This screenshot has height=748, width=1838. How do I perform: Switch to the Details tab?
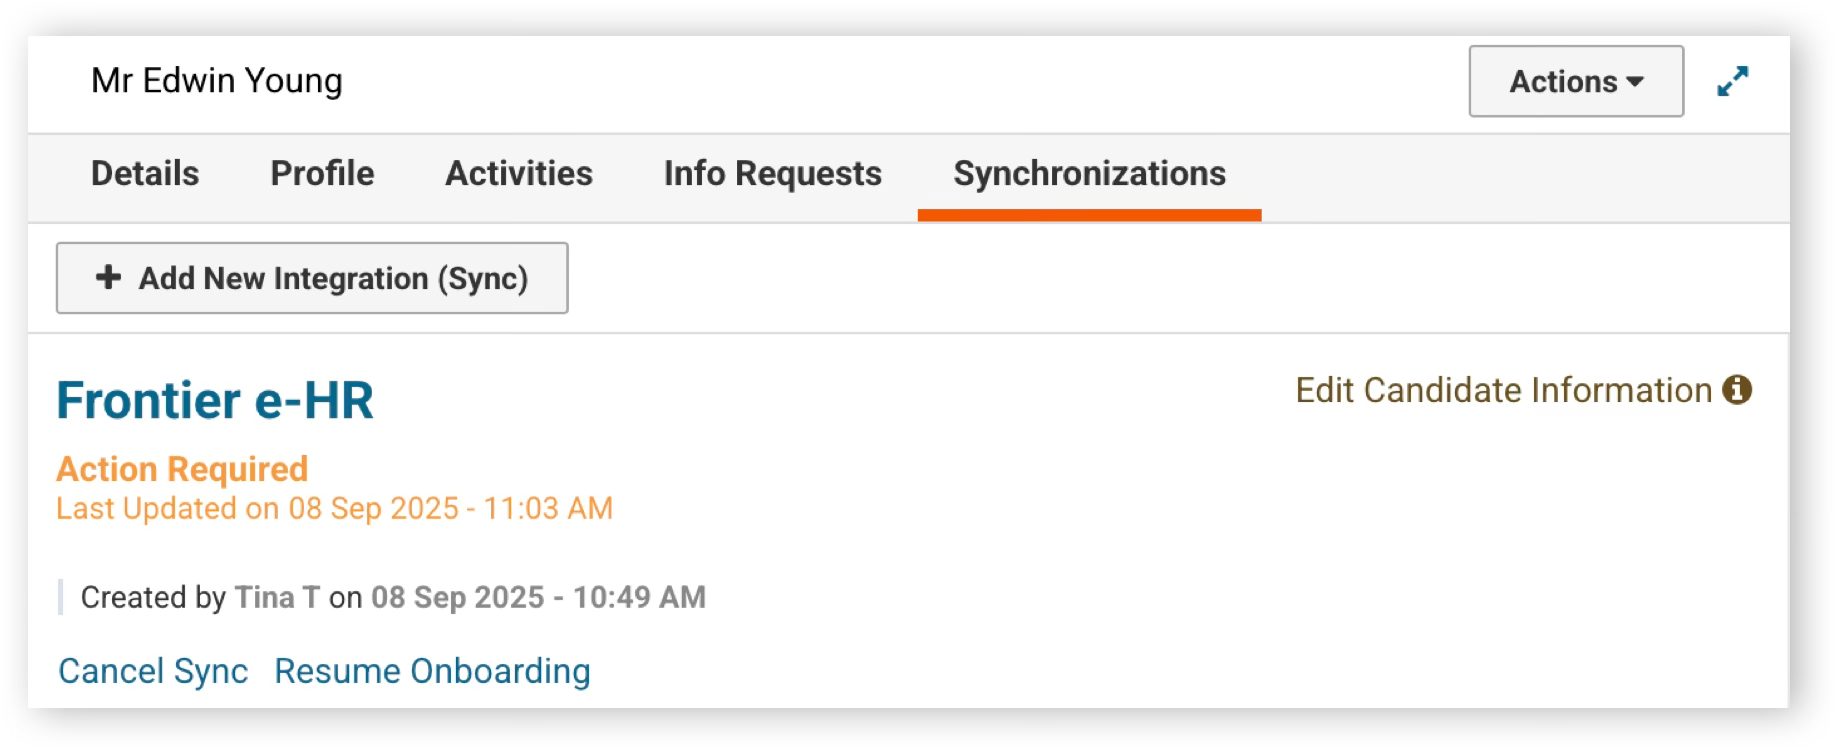[x=145, y=174]
